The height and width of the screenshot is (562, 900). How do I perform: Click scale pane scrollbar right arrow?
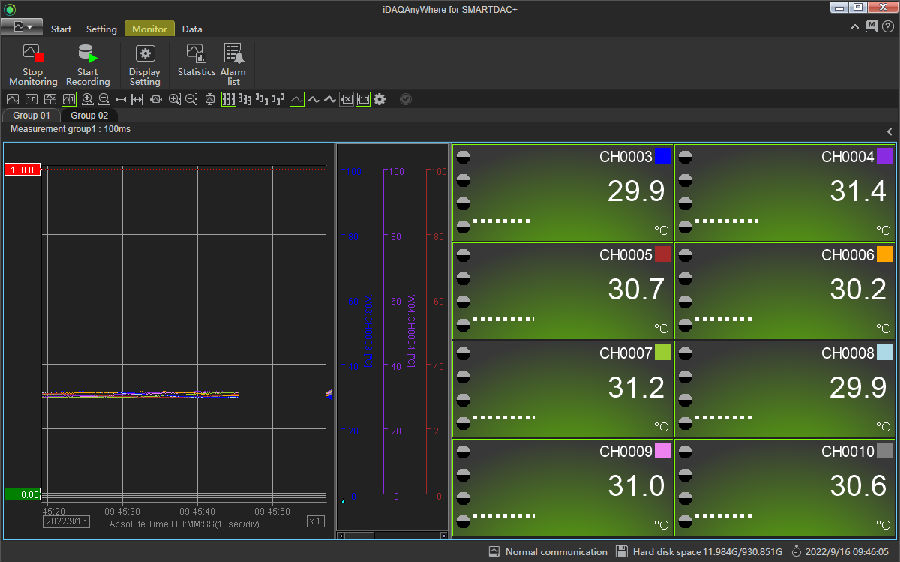[x=444, y=536]
